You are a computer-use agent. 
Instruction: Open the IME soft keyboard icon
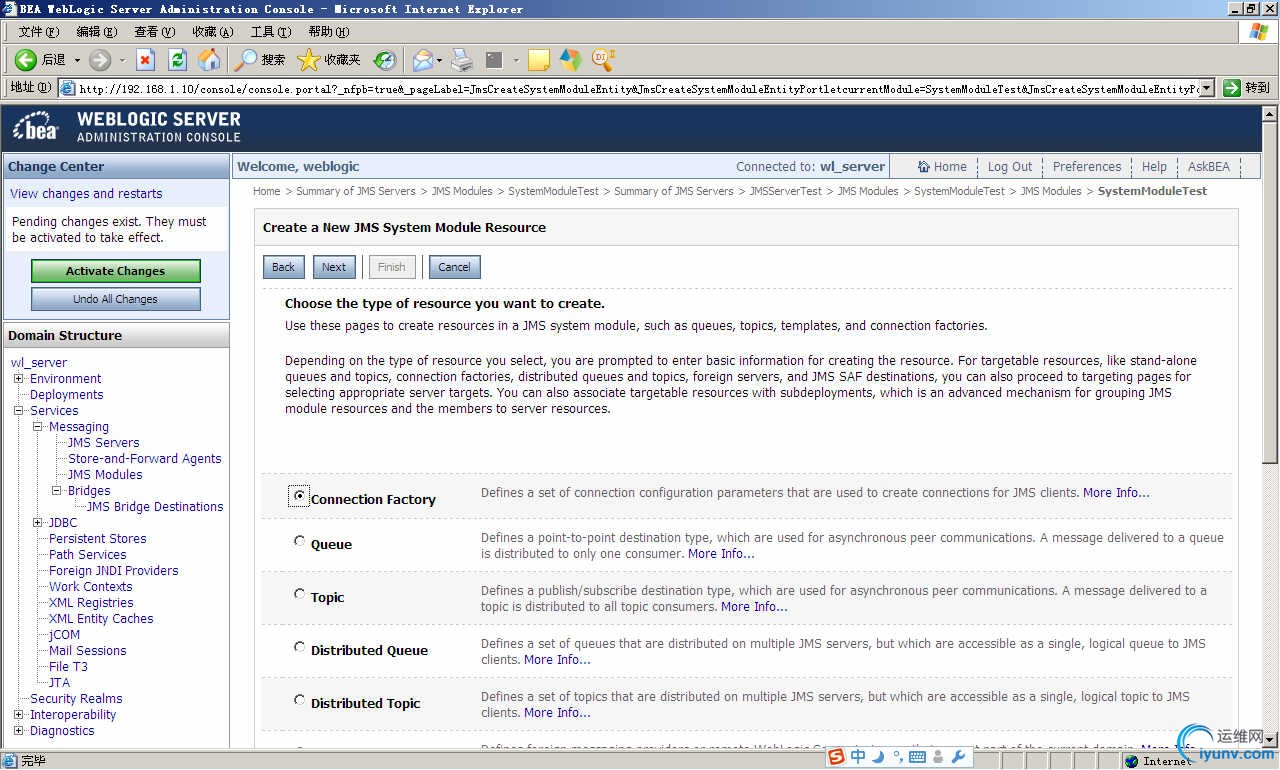(917, 758)
